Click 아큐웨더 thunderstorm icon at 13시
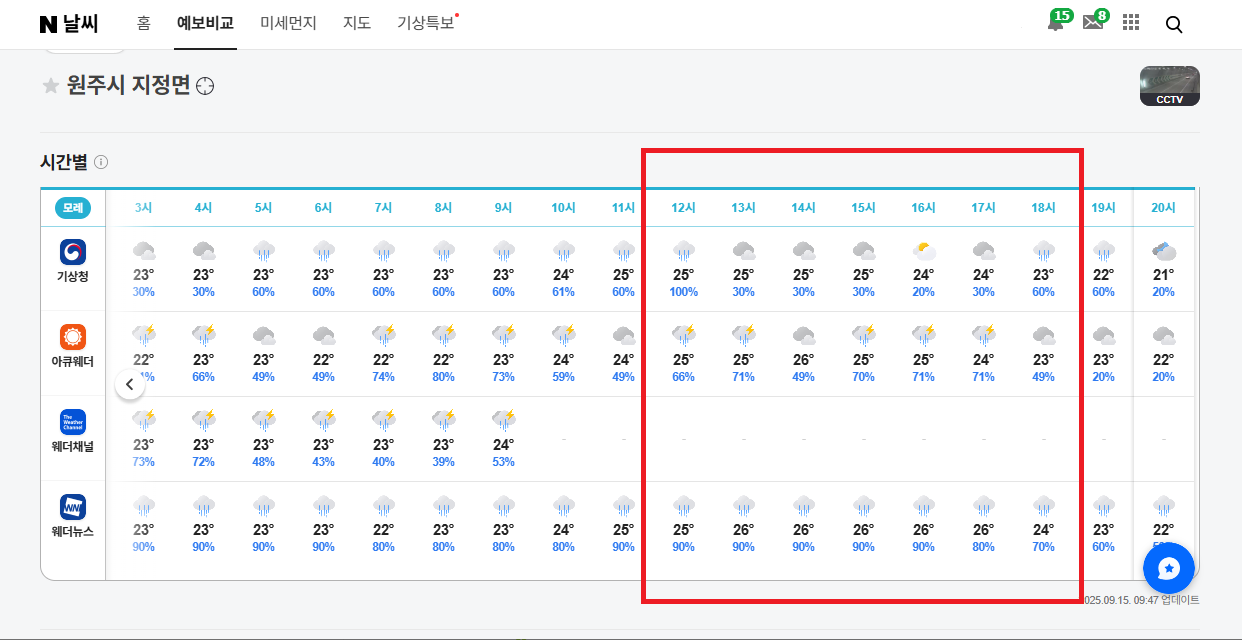 click(744, 336)
